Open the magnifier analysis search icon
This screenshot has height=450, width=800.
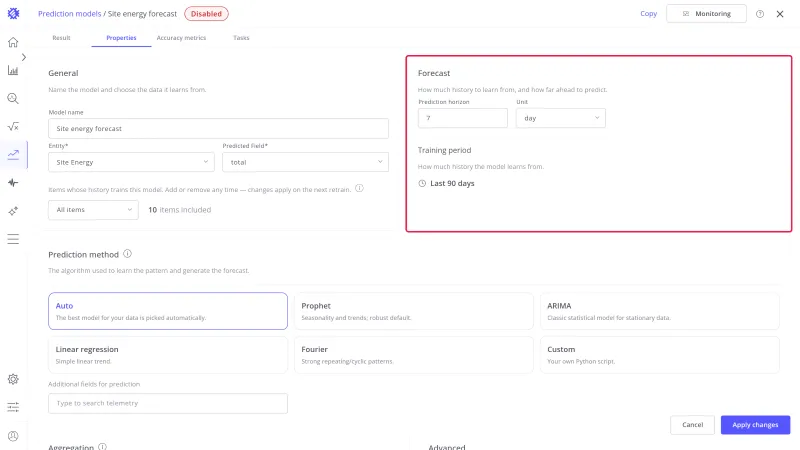pos(13,98)
